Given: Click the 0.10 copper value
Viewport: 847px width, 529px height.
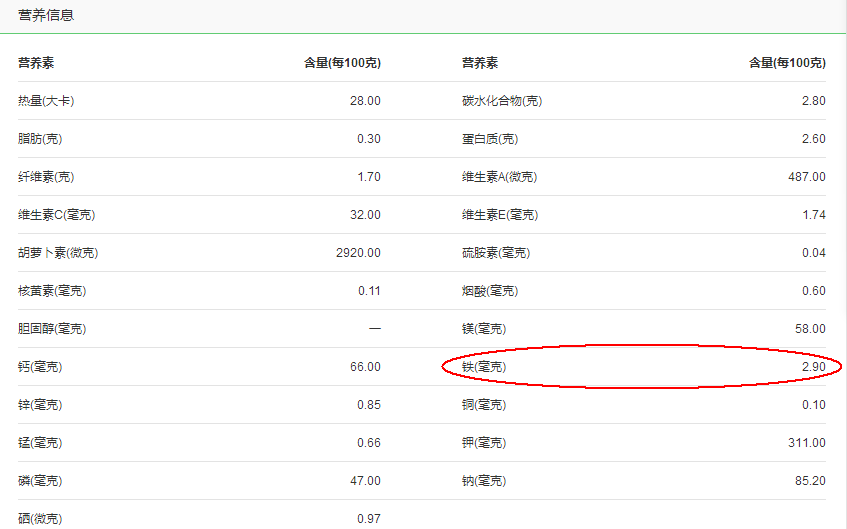Looking at the screenshot, I should tap(814, 405).
